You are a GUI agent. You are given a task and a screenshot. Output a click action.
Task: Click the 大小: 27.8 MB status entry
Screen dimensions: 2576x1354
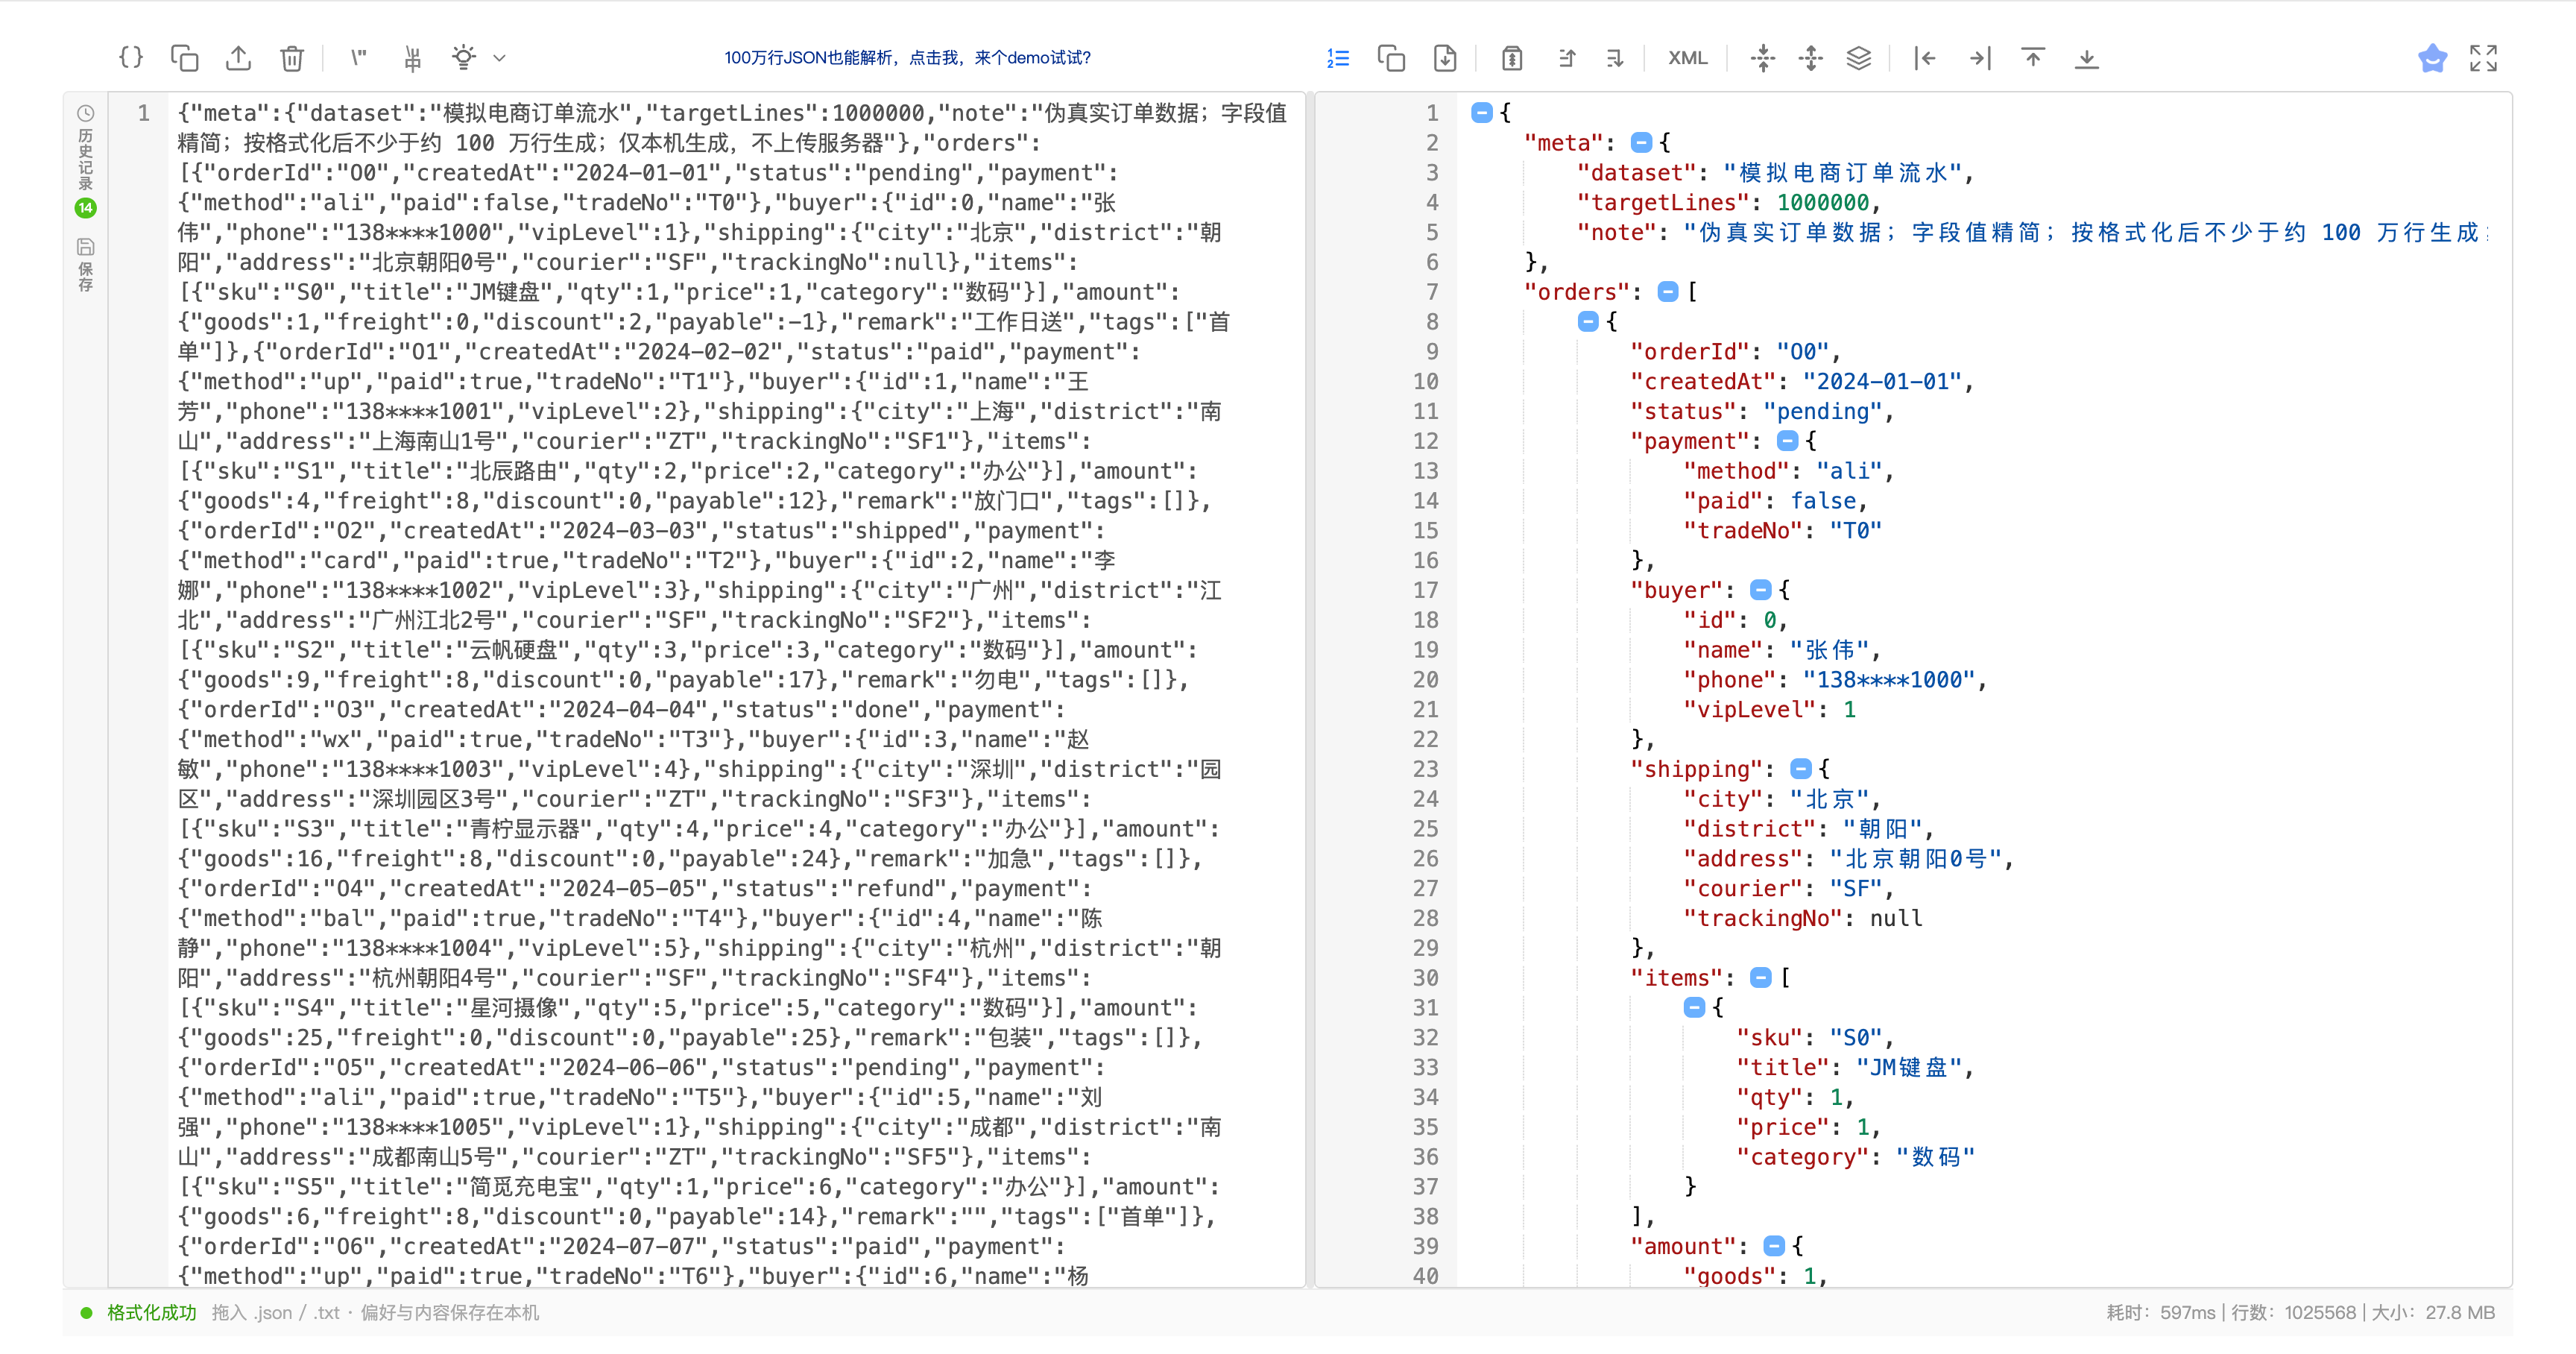click(x=2433, y=1312)
